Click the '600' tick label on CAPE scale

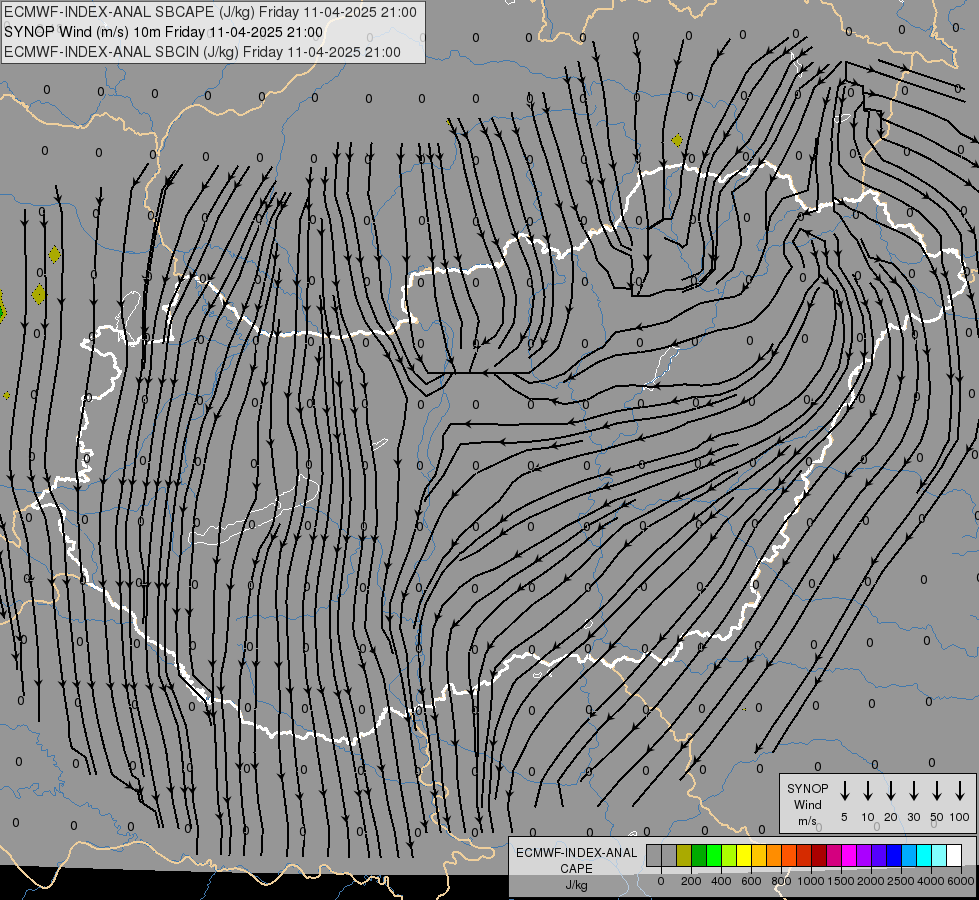pos(751,881)
